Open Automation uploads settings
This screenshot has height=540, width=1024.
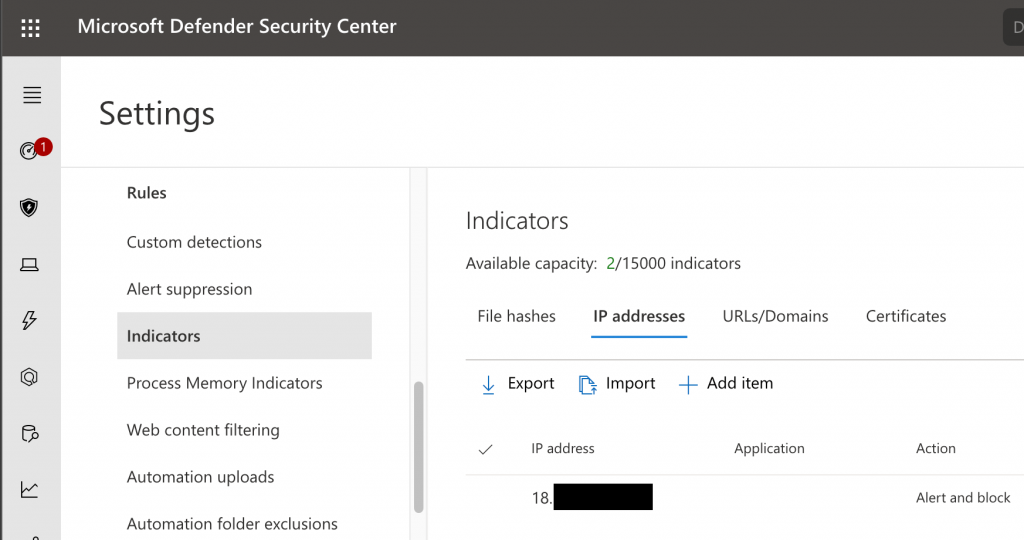pos(200,477)
